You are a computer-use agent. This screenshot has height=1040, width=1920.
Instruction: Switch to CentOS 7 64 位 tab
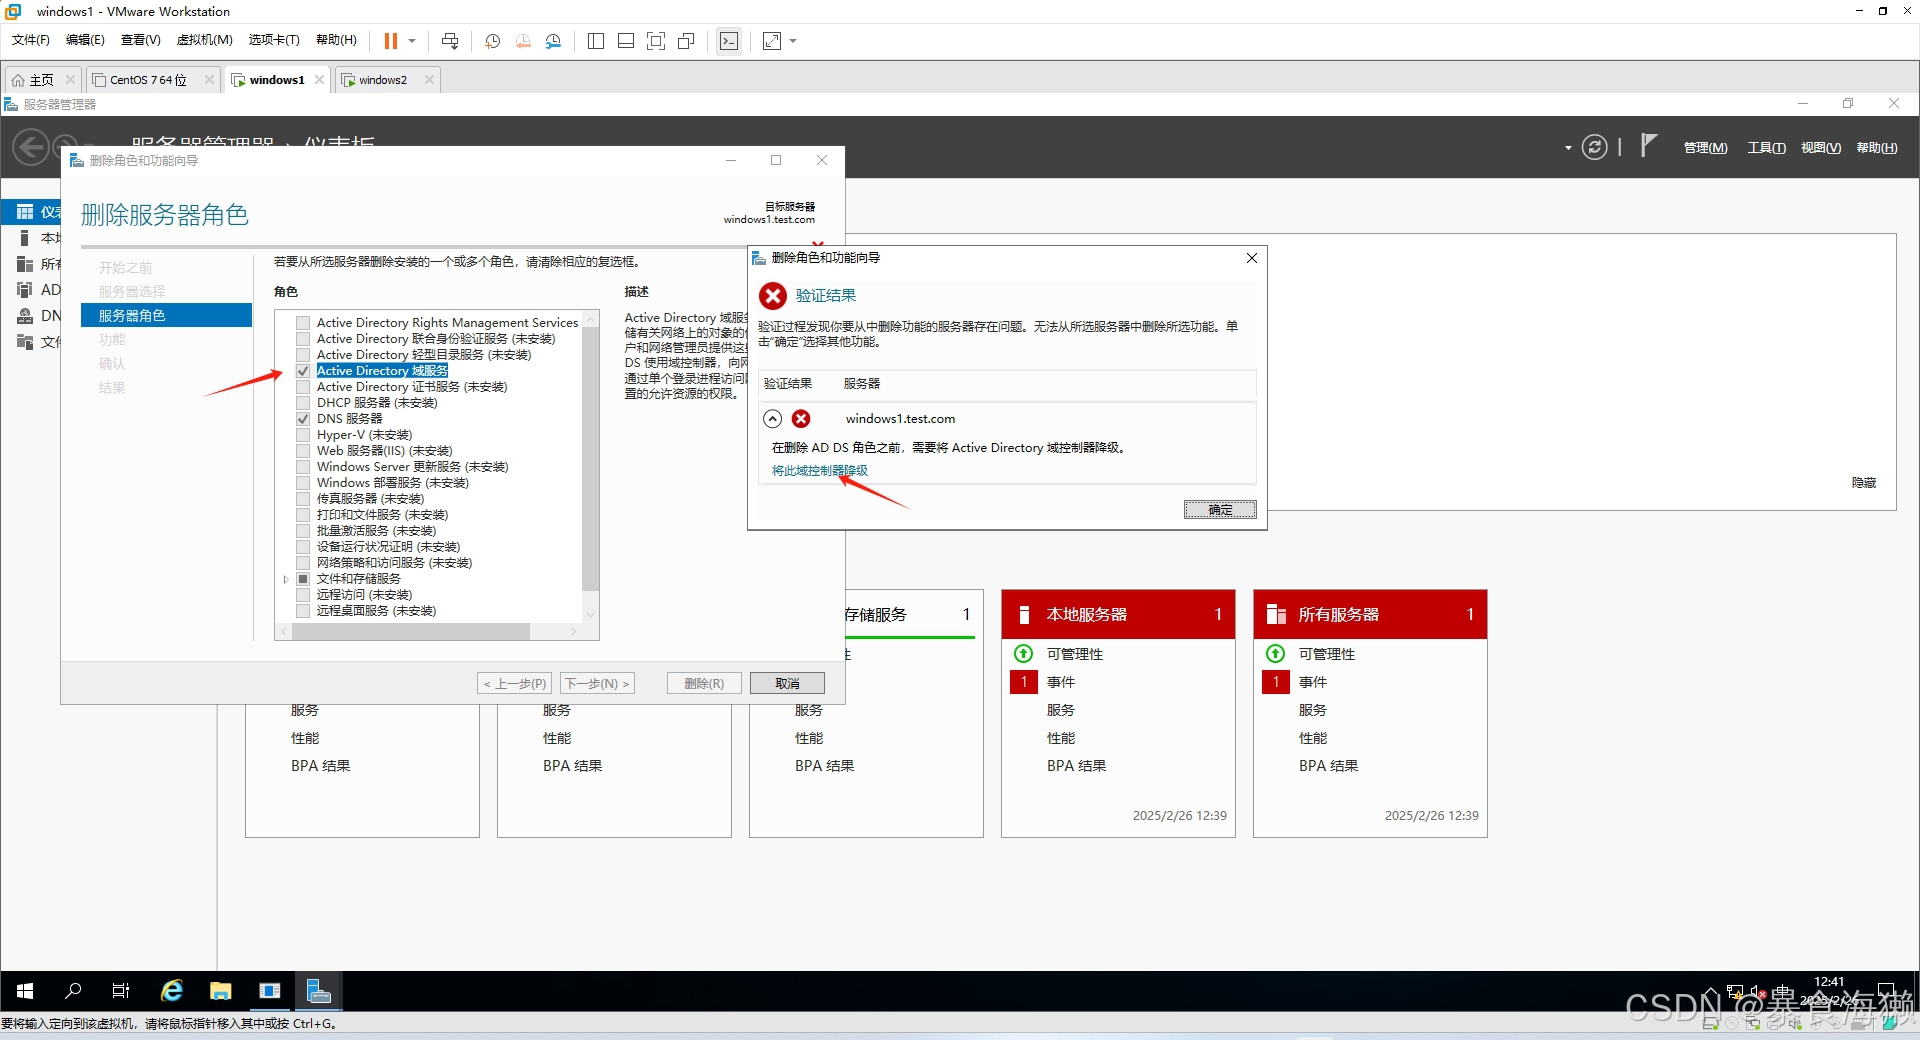tap(153, 80)
